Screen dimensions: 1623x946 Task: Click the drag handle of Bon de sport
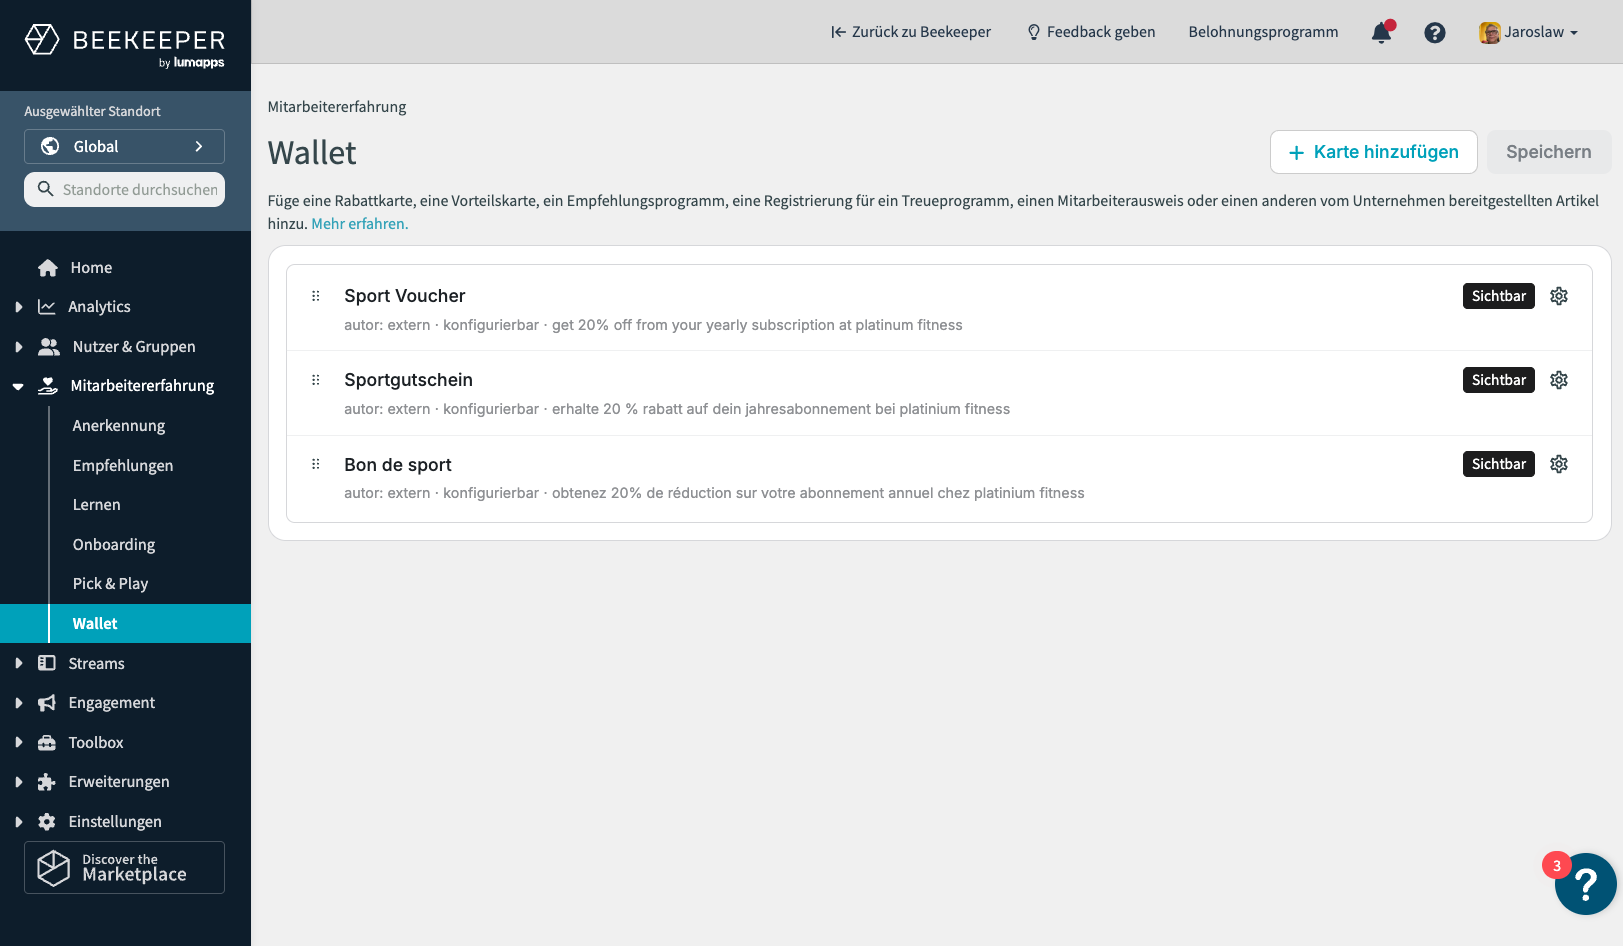pyautogui.click(x=316, y=464)
